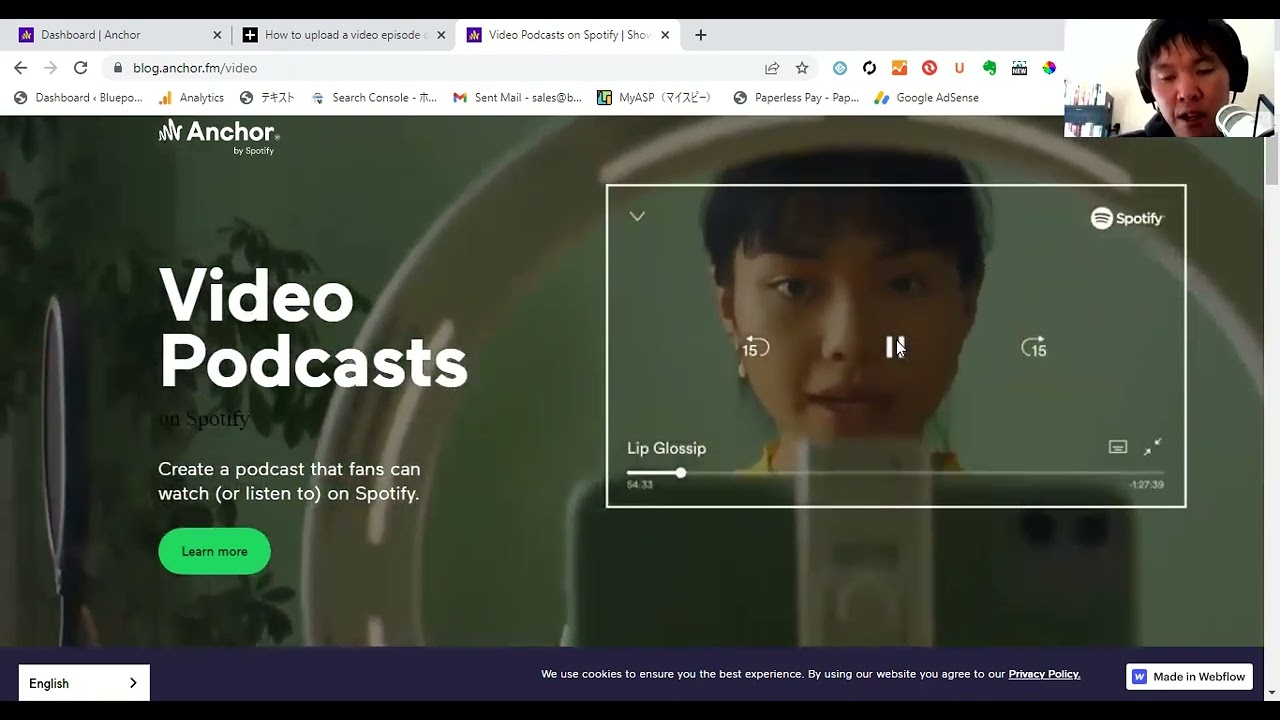Share this page icon

click(772, 68)
